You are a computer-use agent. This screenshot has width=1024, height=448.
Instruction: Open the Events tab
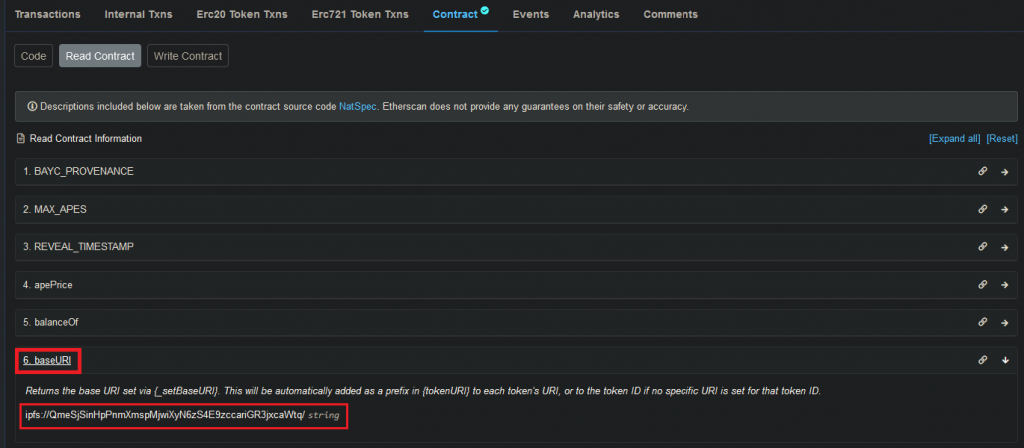[x=531, y=14]
